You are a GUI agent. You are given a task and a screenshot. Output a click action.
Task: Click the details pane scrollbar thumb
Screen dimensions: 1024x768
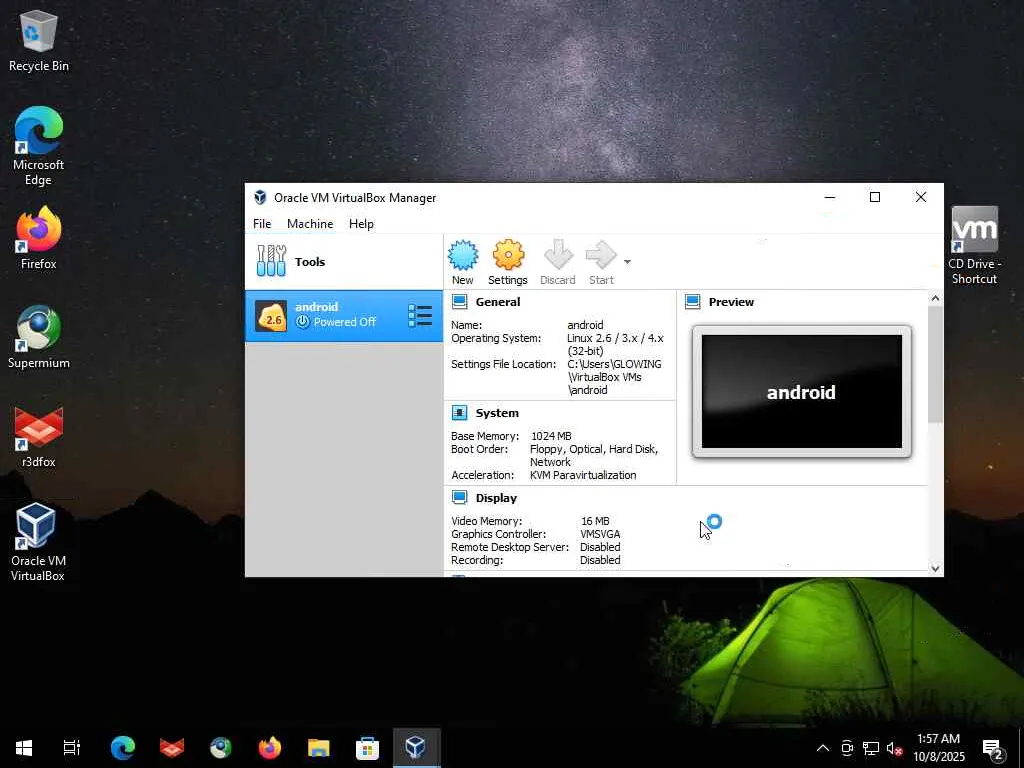tap(935, 364)
